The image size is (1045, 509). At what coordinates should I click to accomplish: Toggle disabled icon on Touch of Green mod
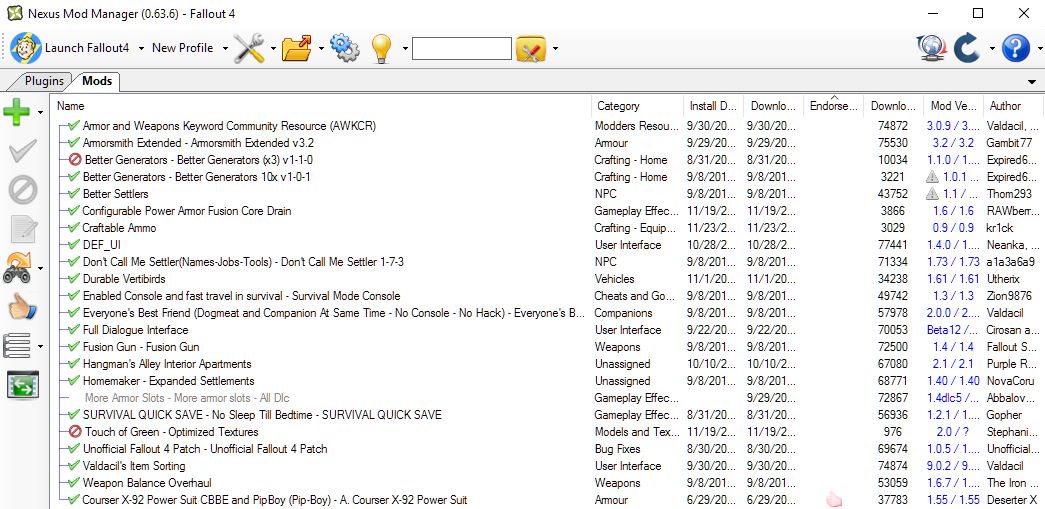tap(75, 432)
